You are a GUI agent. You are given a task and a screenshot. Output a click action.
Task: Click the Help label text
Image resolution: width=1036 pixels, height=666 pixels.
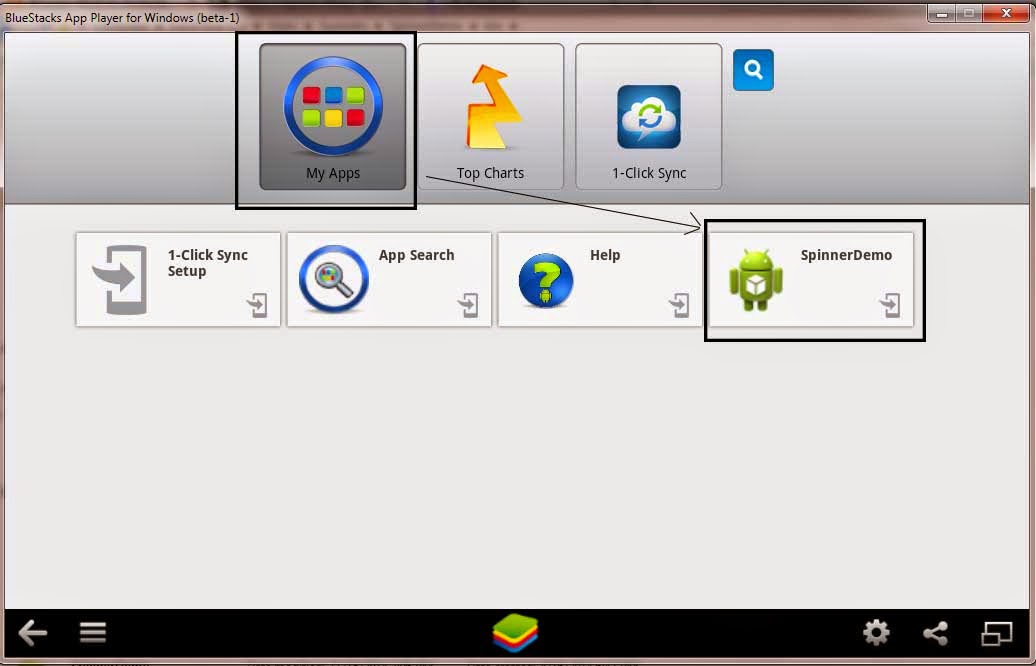[x=605, y=255]
